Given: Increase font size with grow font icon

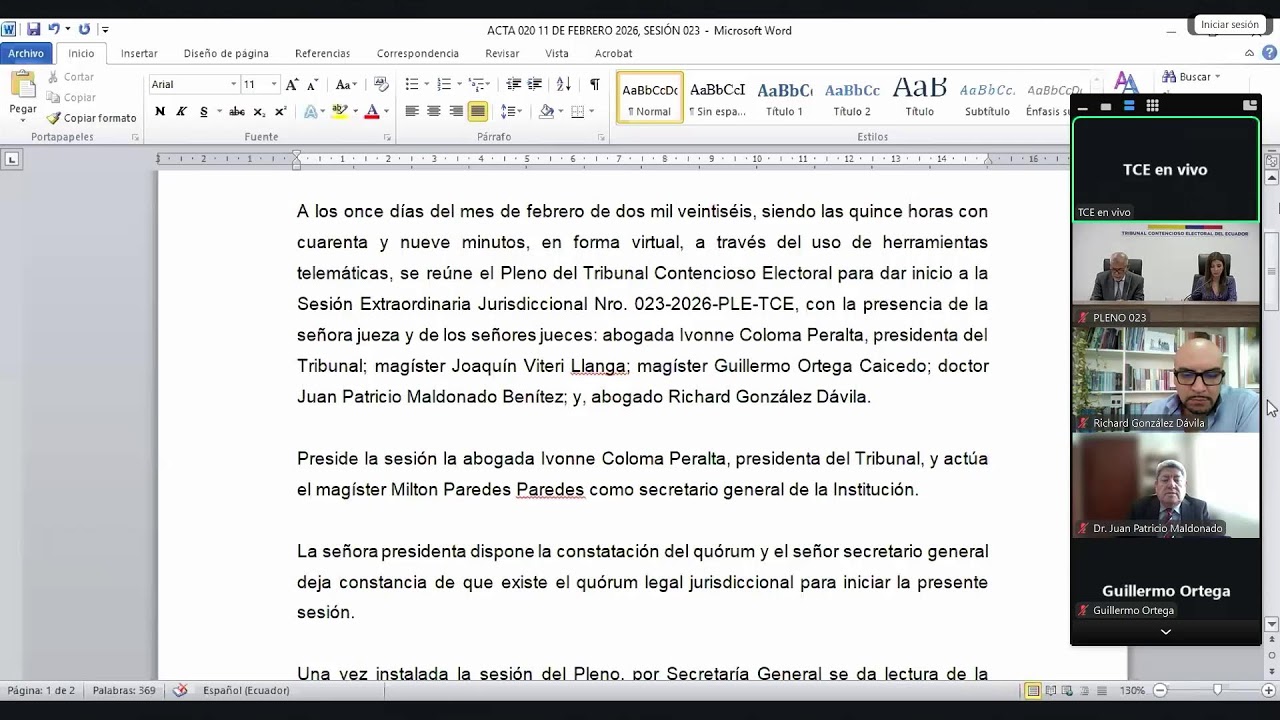Looking at the screenshot, I should click(x=292, y=85).
